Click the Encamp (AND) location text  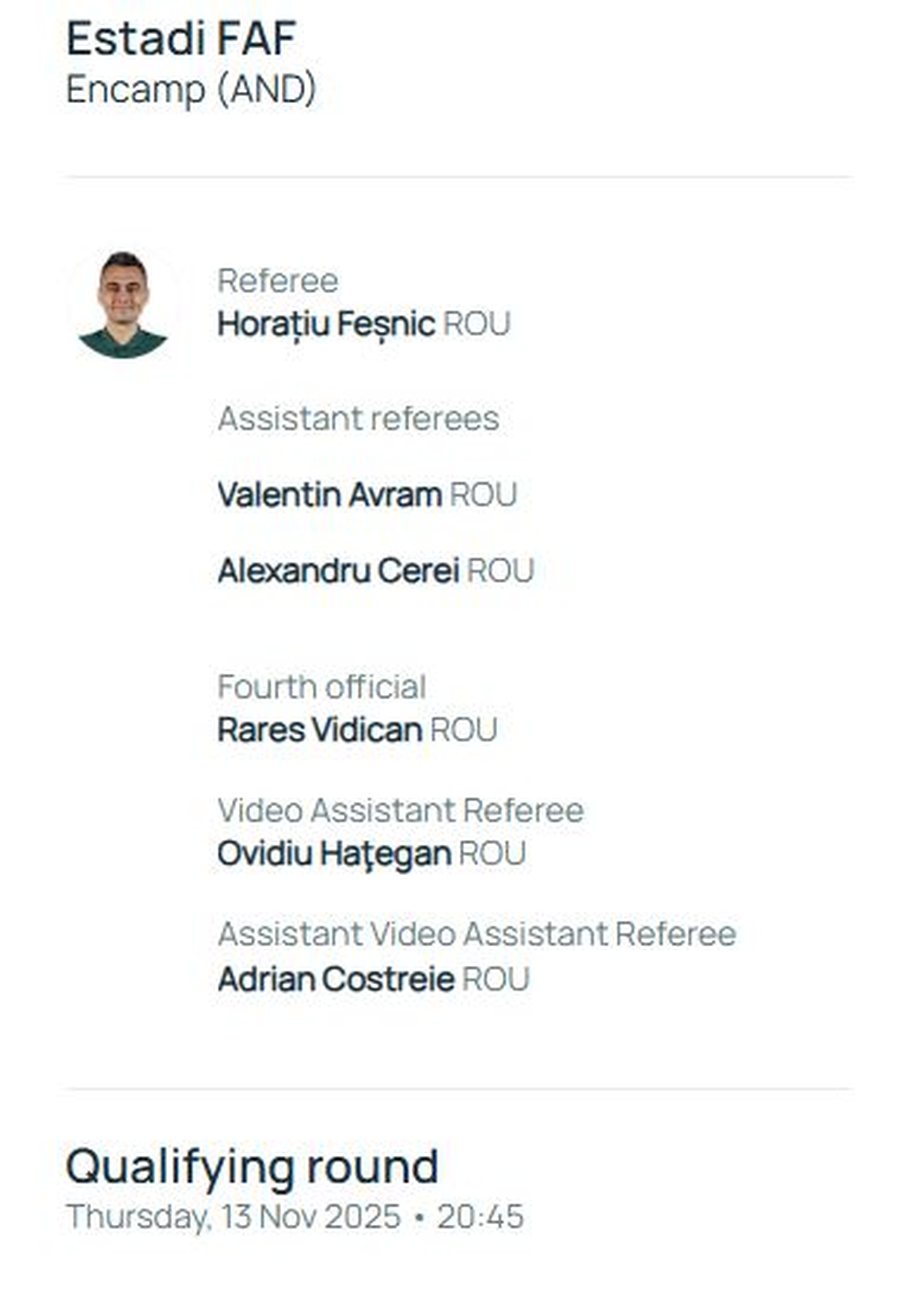(x=191, y=89)
